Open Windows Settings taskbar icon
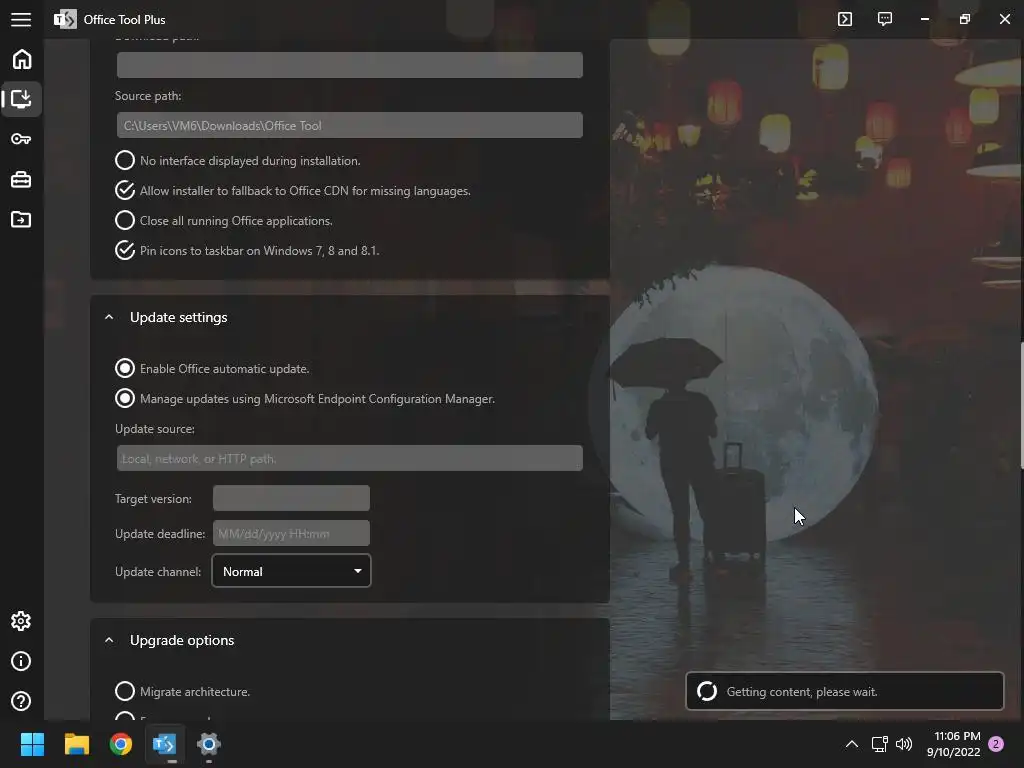The width and height of the screenshot is (1024, 768). [209, 744]
